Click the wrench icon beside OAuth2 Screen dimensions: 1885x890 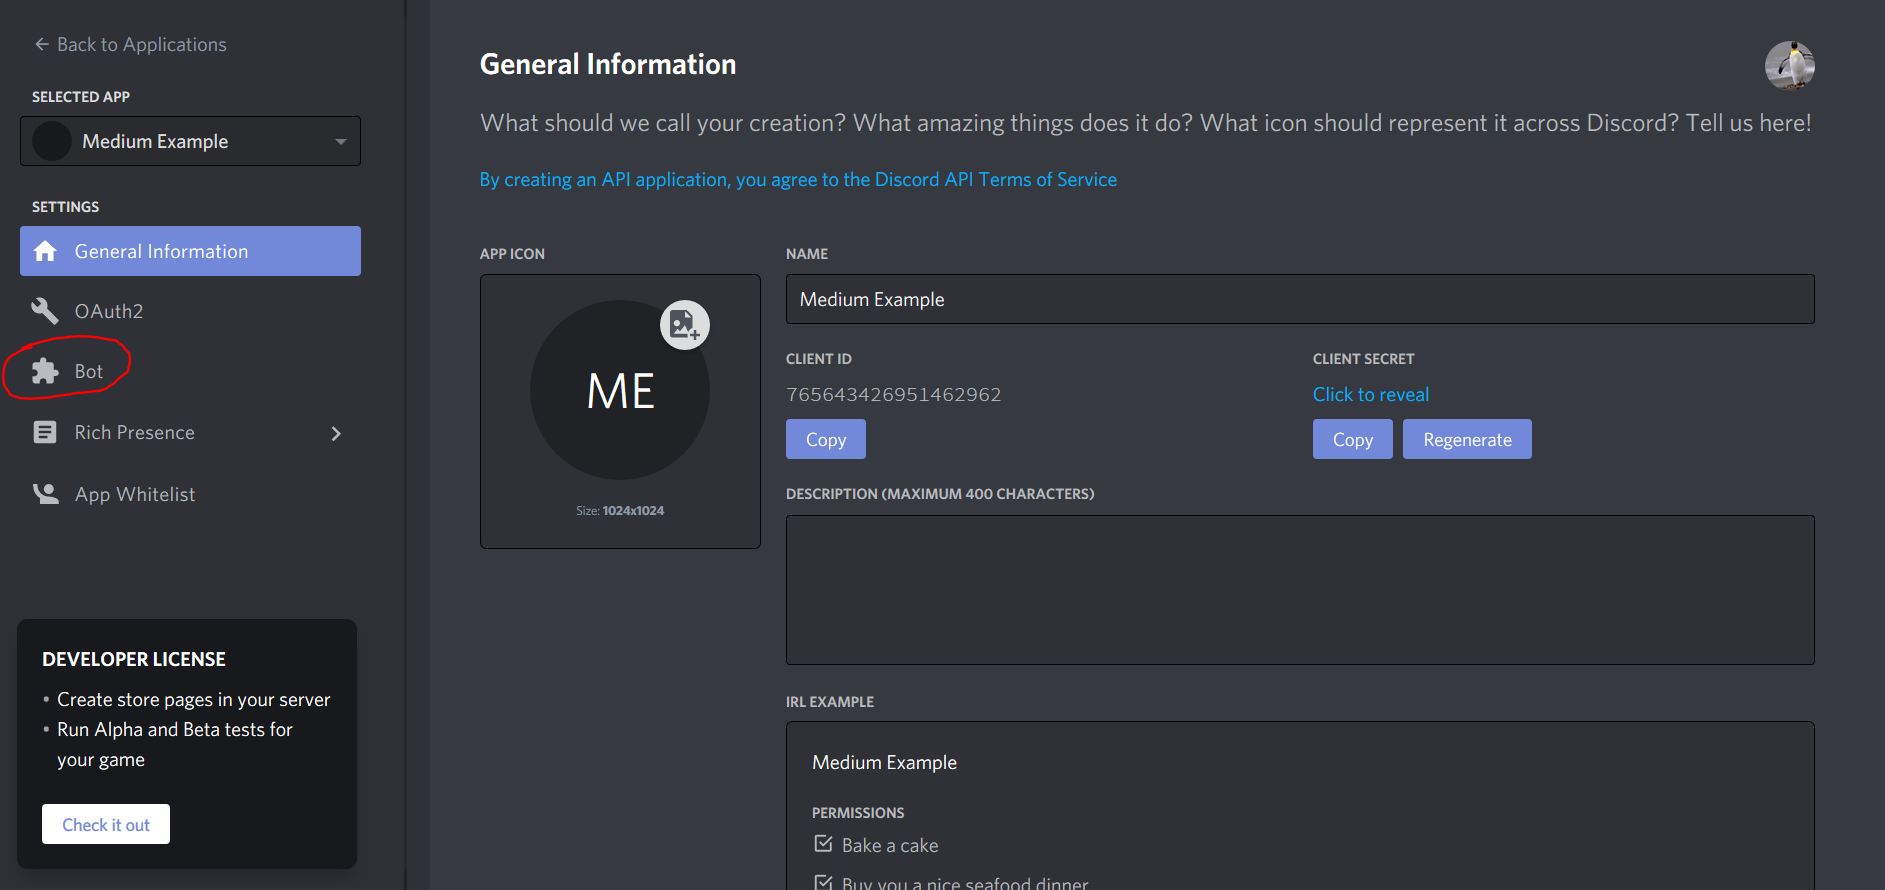pos(45,311)
